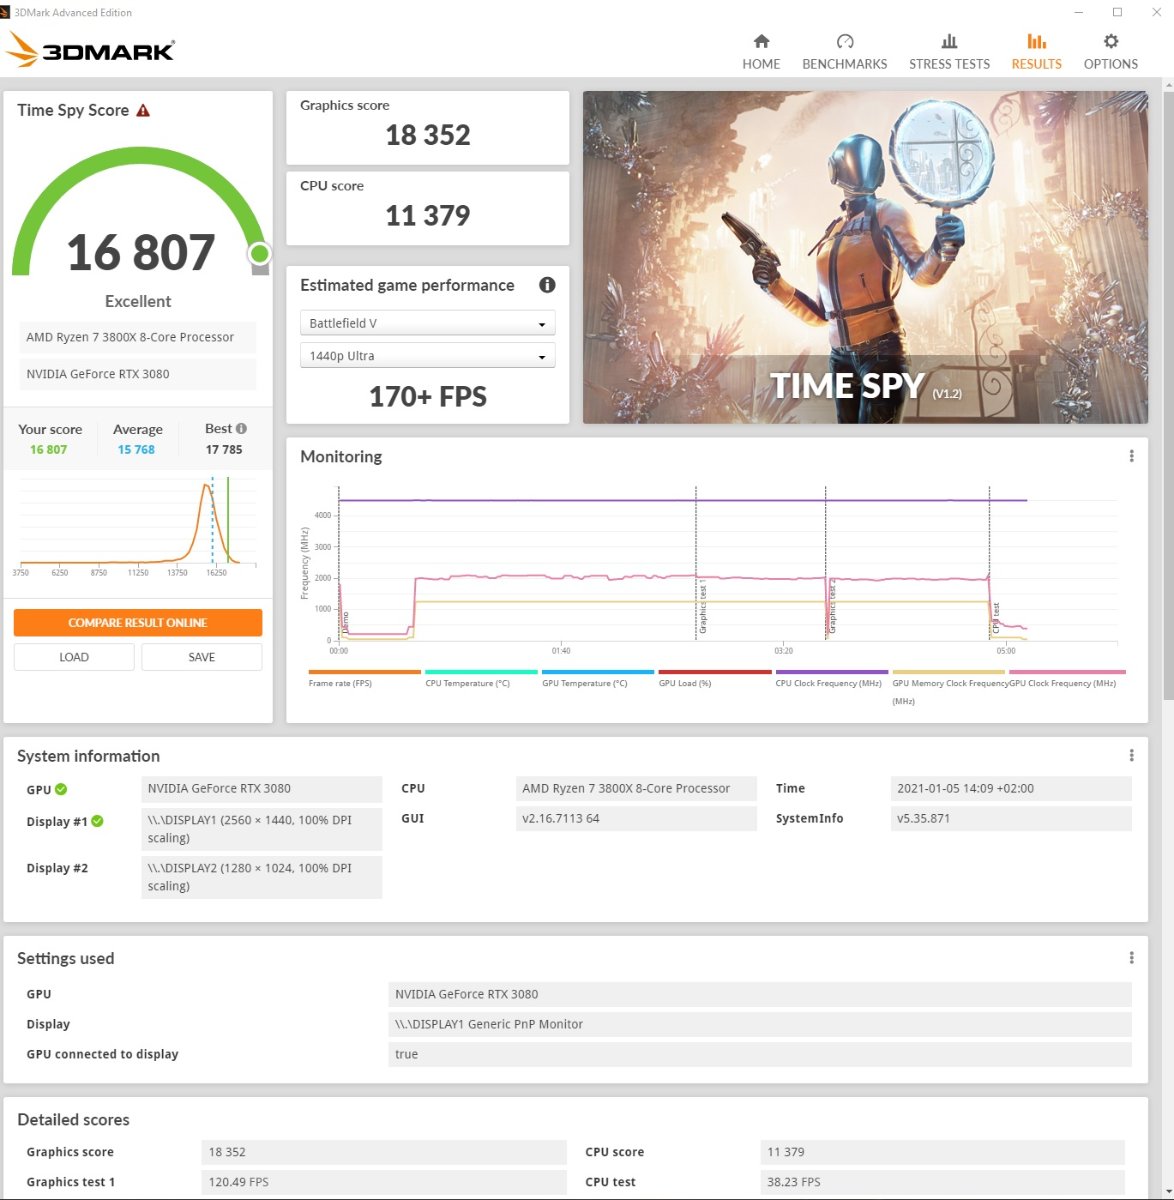Image resolution: width=1174 pixels, height=1200 pixels.
Task: Click the GPU connected to display true value
Action: [760, 1054]
